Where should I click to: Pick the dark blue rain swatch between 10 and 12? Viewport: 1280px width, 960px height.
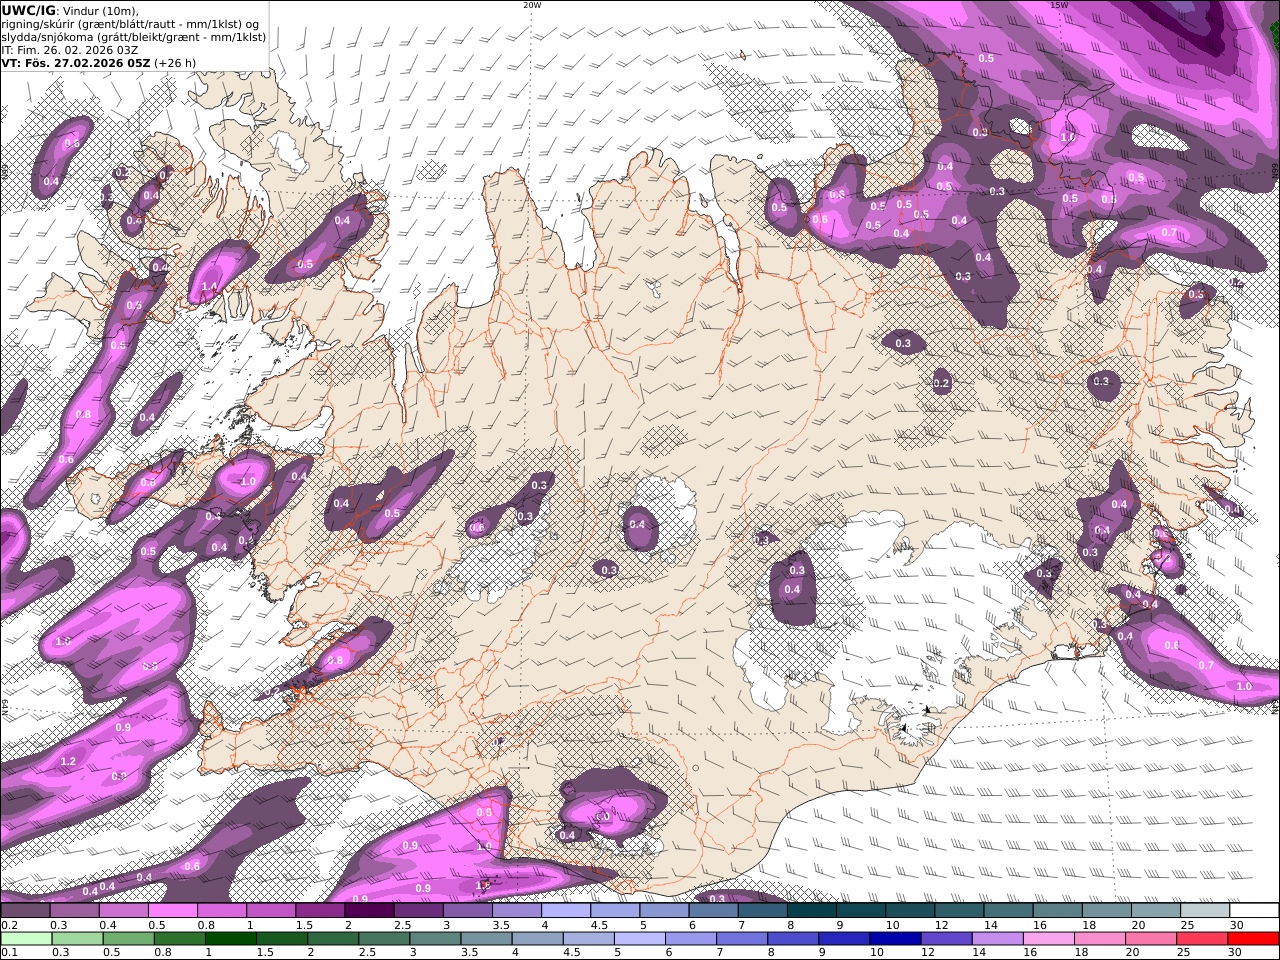pyautogui.click(x=895, y=939)
